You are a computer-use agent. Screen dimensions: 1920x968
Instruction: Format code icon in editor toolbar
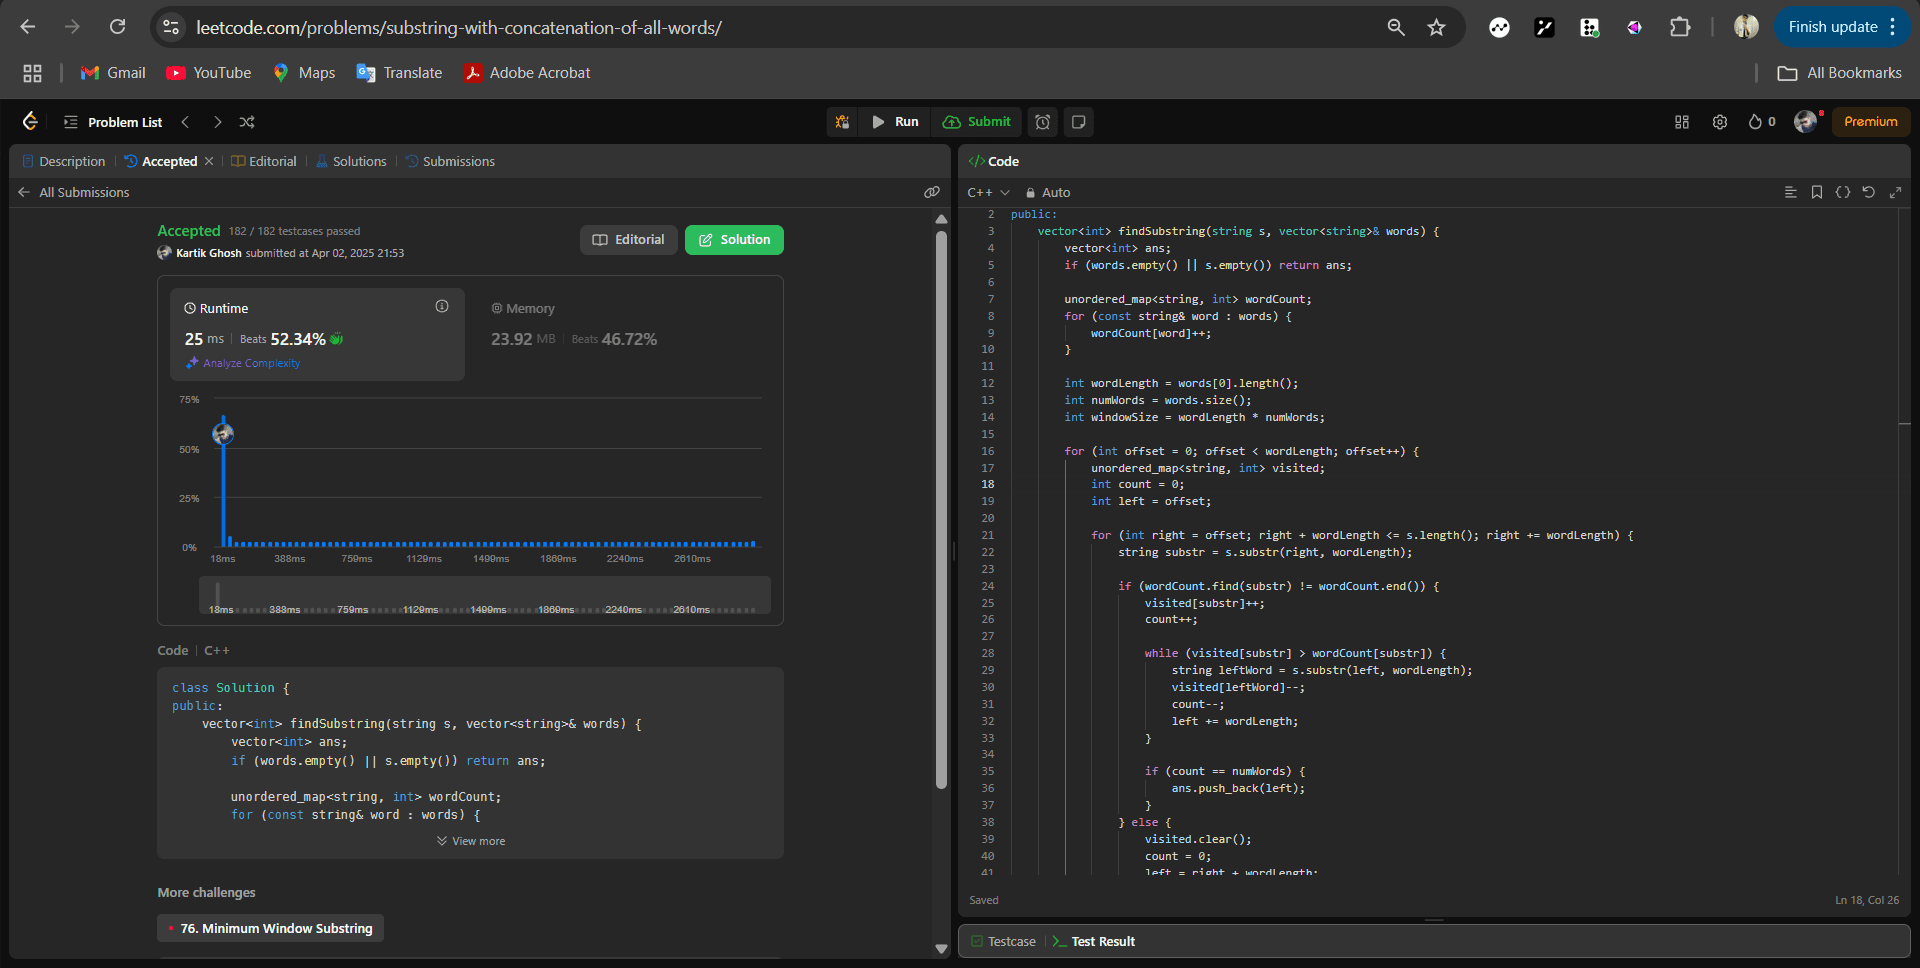coord(1791,192)
